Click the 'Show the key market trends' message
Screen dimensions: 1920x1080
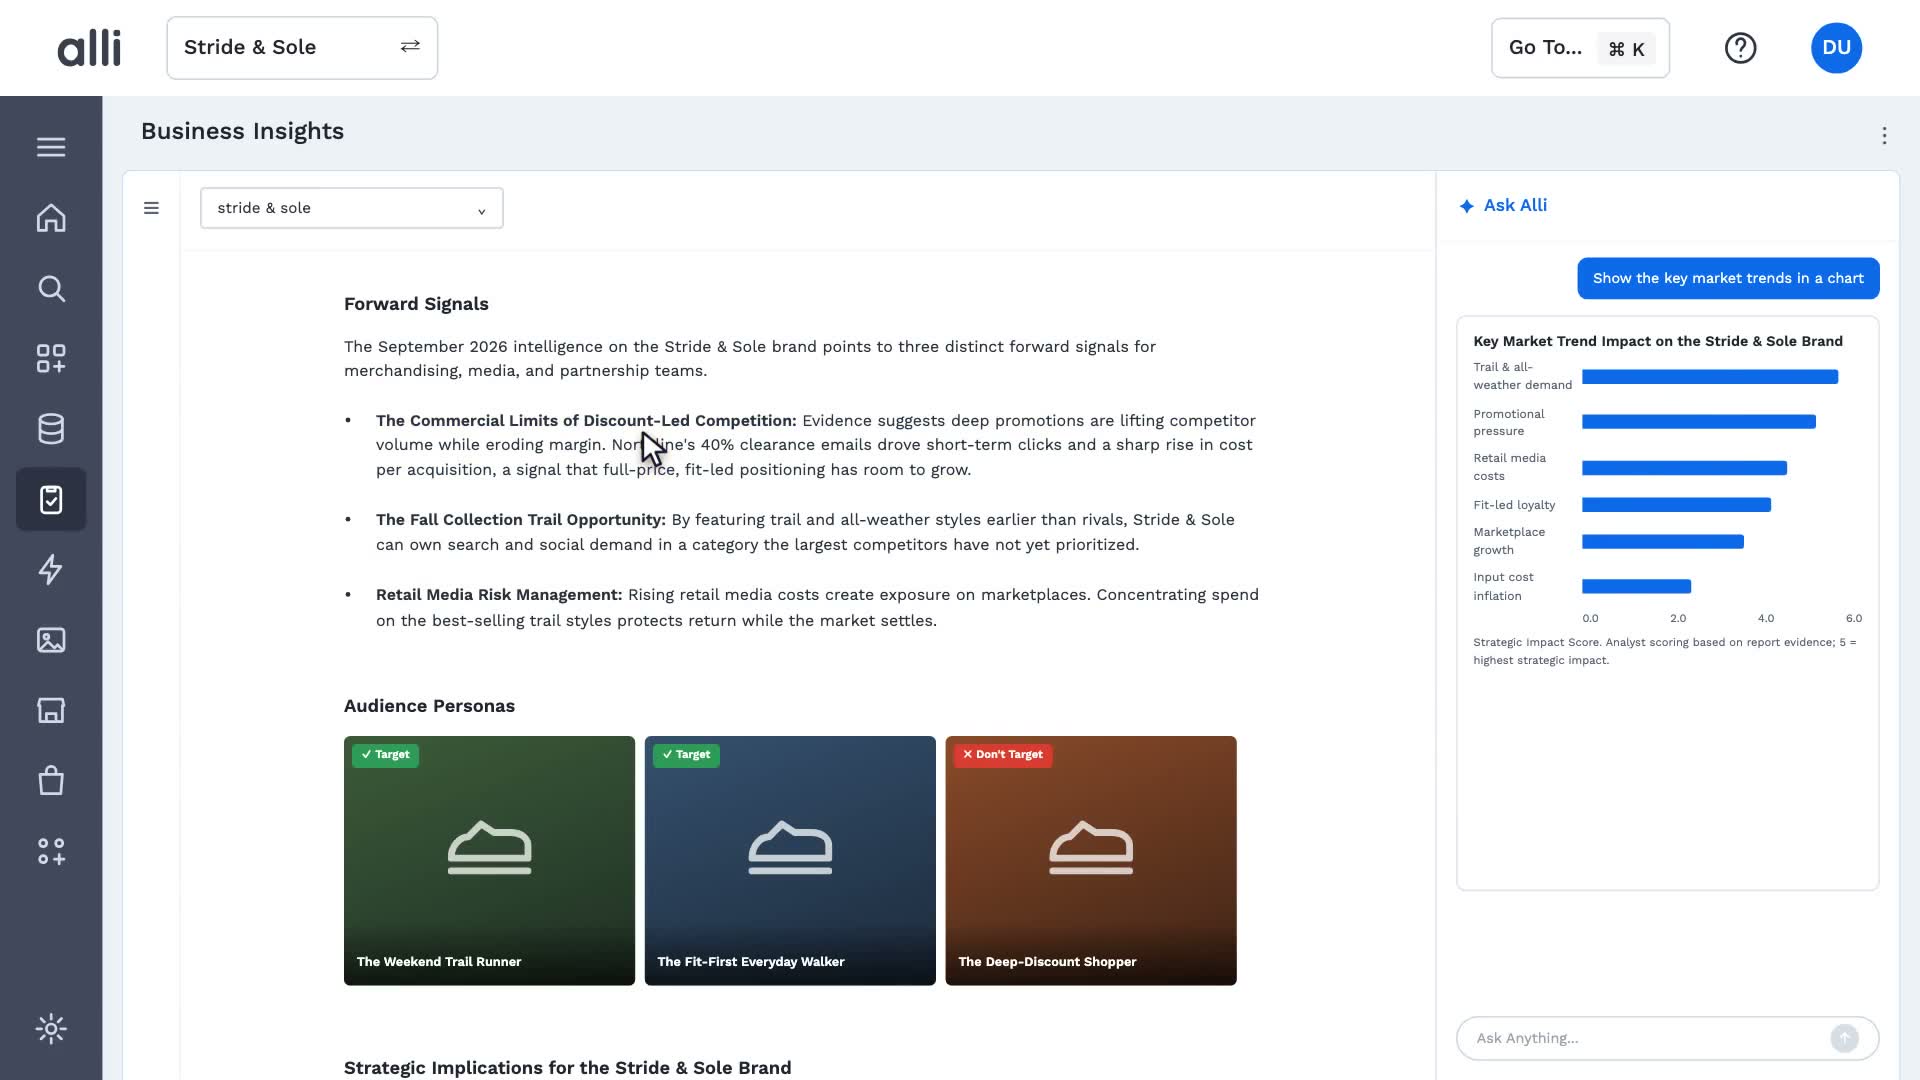click(x=1728, y=278)
